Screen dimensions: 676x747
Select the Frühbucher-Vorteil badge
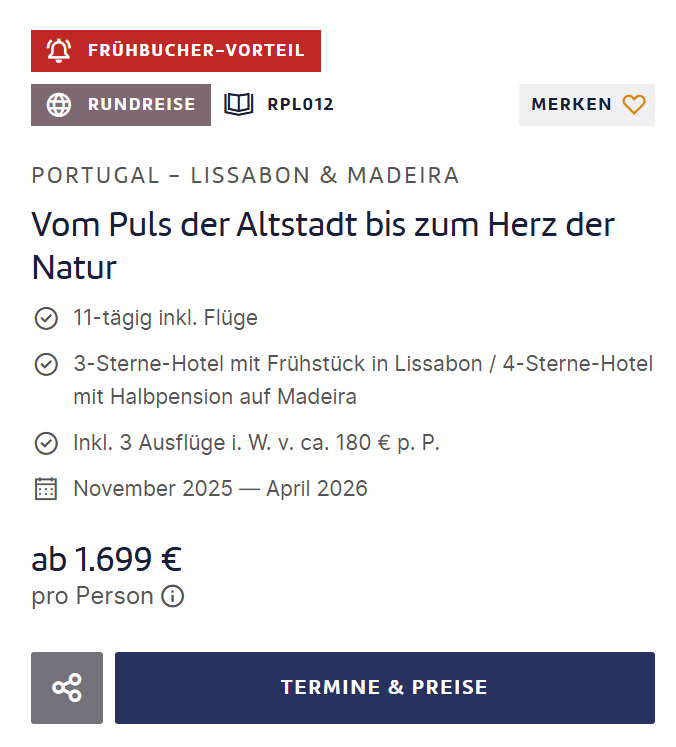pyautogui.click(x=176, y=51)
